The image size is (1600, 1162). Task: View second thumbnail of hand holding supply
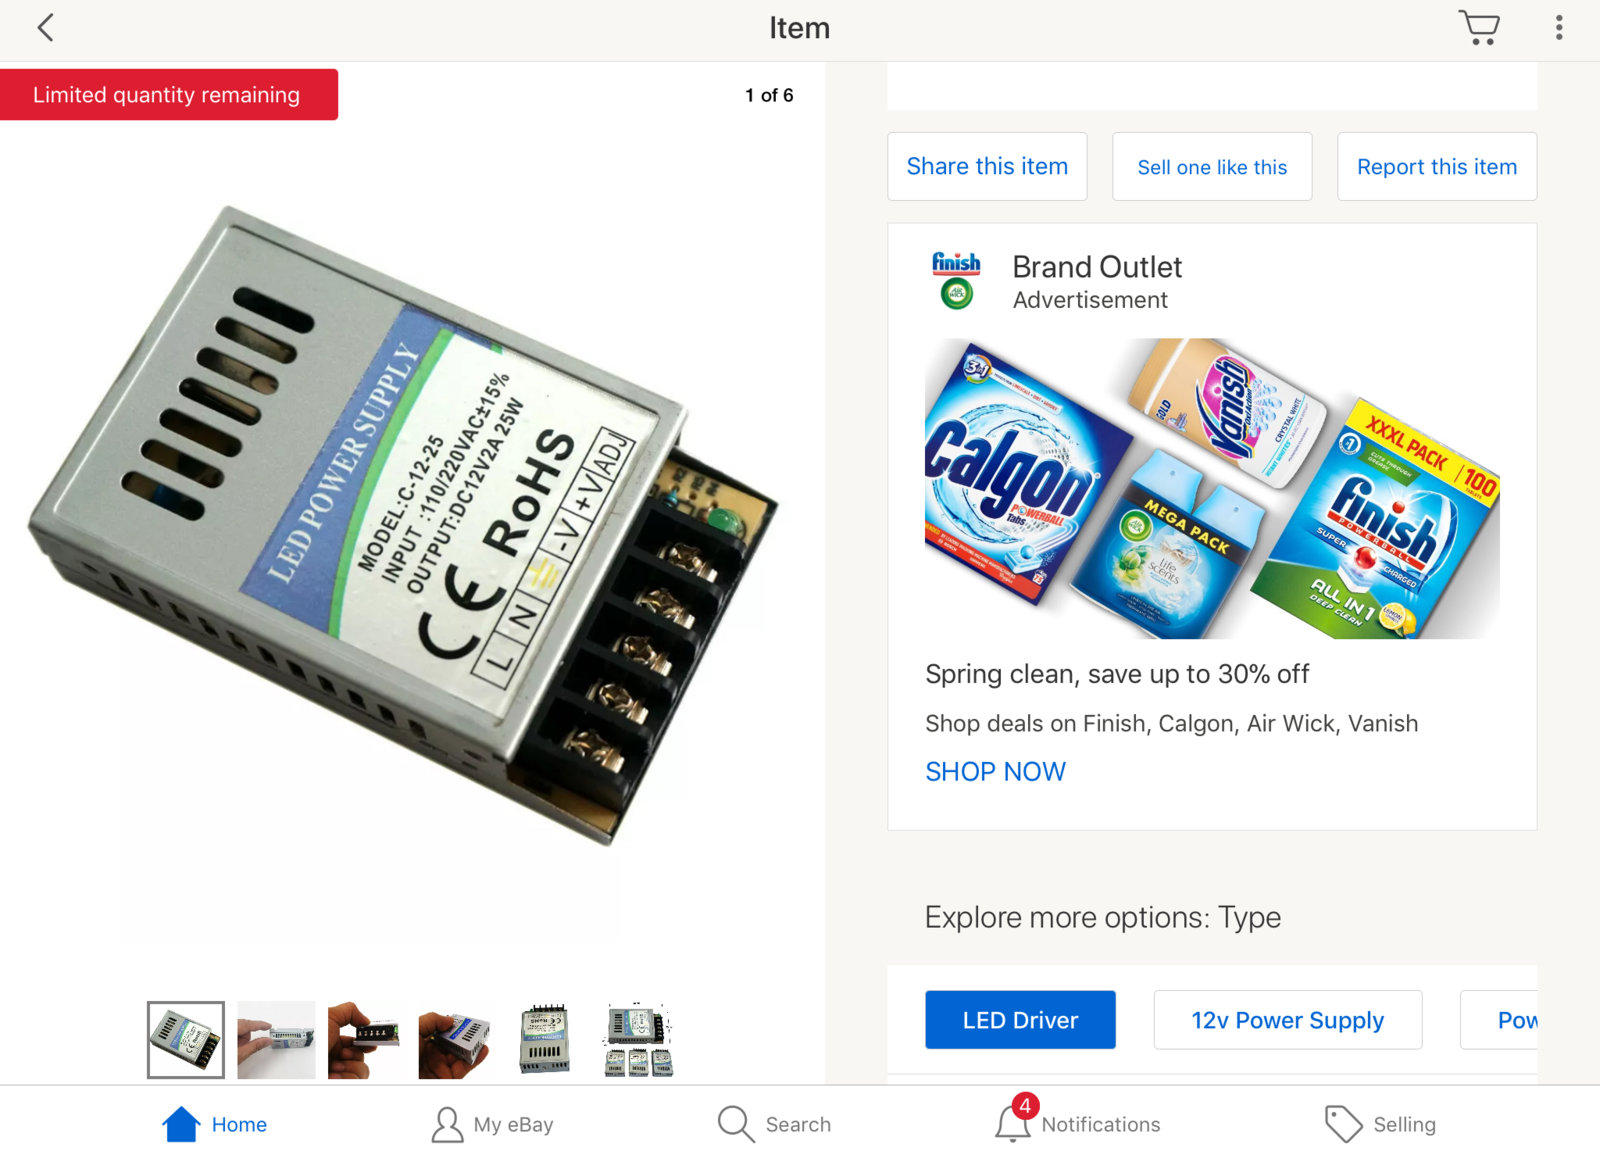tap(276, 1040)
